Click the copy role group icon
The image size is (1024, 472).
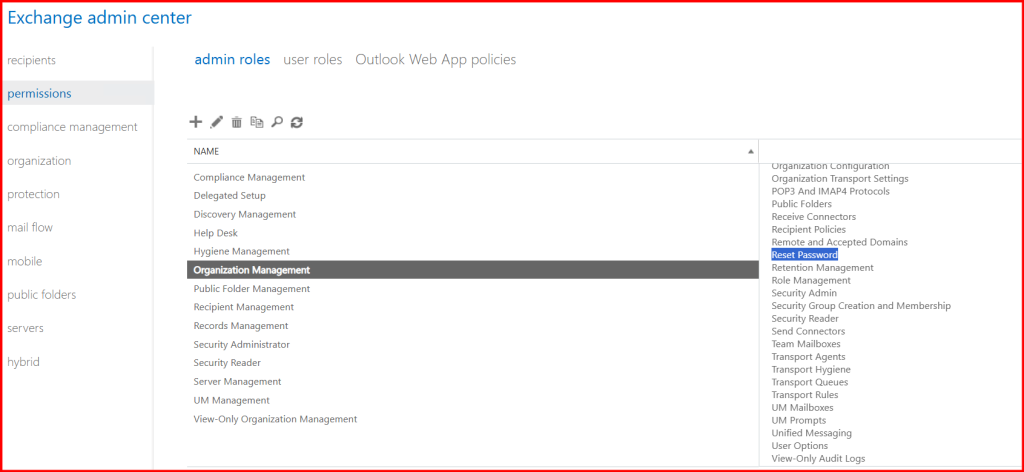pos(257,122)
